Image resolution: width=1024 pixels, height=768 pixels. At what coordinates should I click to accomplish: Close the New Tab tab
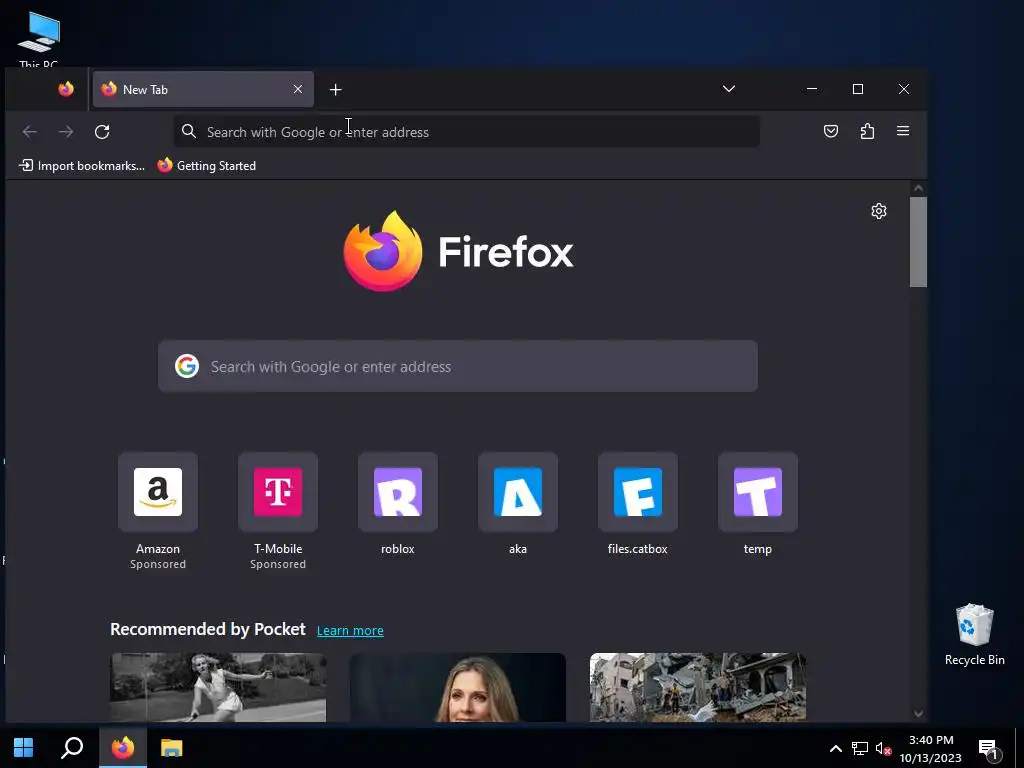pos(298,89)
